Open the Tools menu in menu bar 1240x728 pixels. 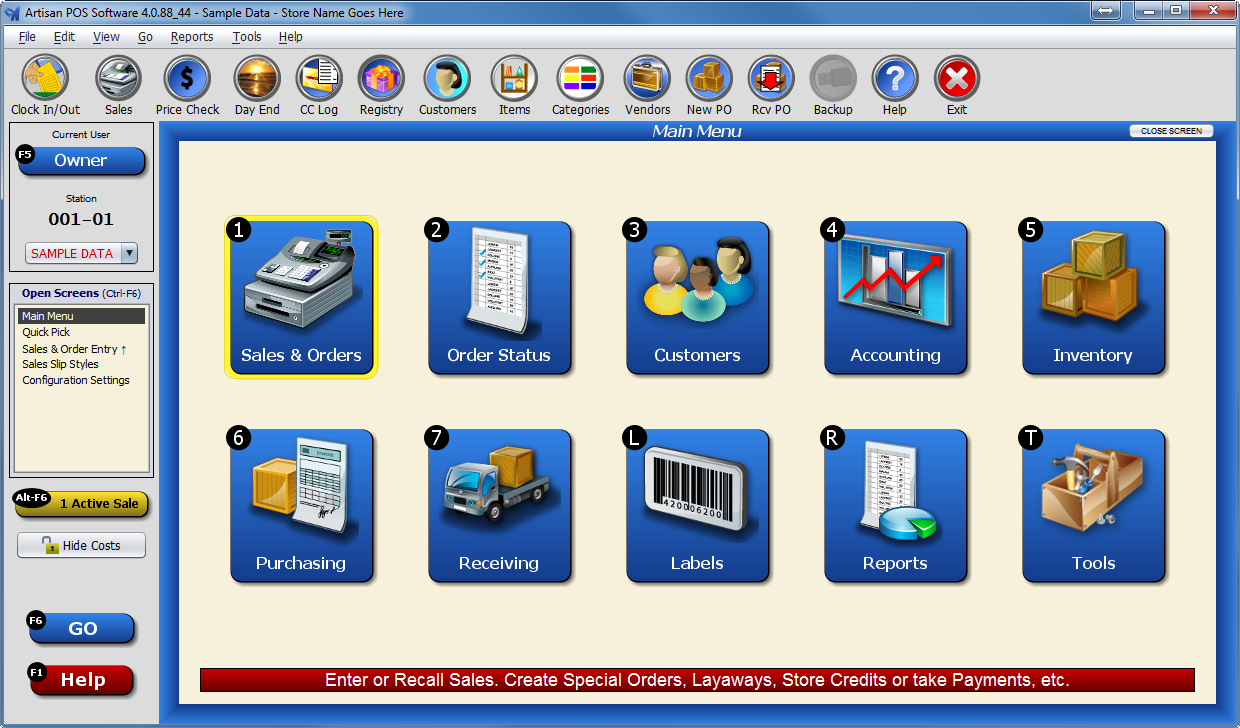point(246,37)
